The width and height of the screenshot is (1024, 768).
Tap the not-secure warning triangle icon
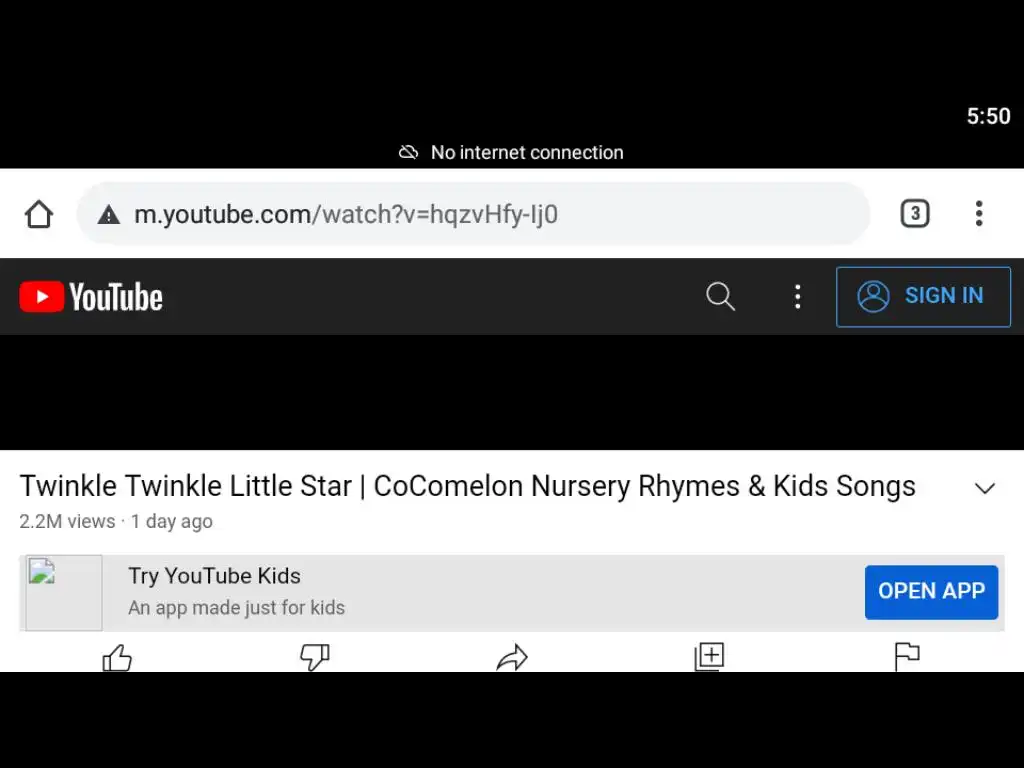pyautogui.click(x=108, y=215)
